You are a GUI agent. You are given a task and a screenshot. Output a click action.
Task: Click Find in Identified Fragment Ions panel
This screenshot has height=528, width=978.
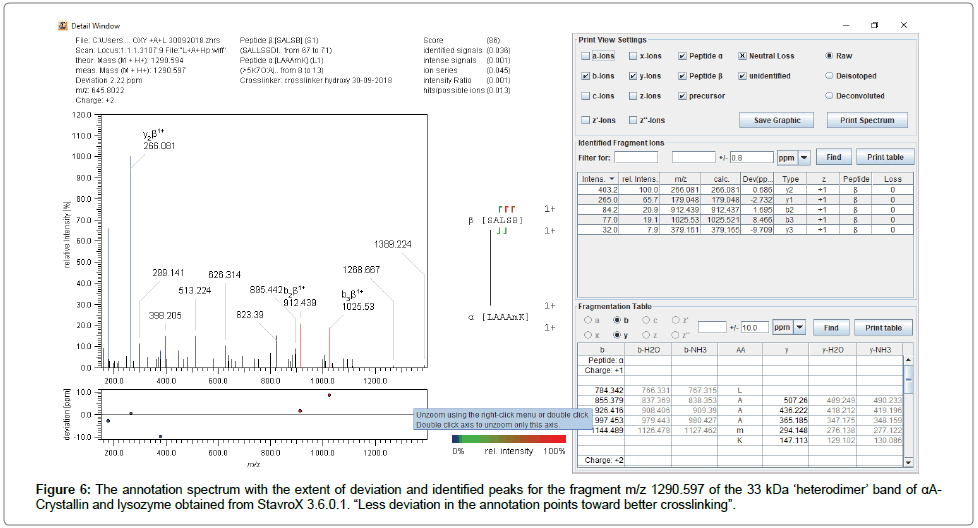834,157
